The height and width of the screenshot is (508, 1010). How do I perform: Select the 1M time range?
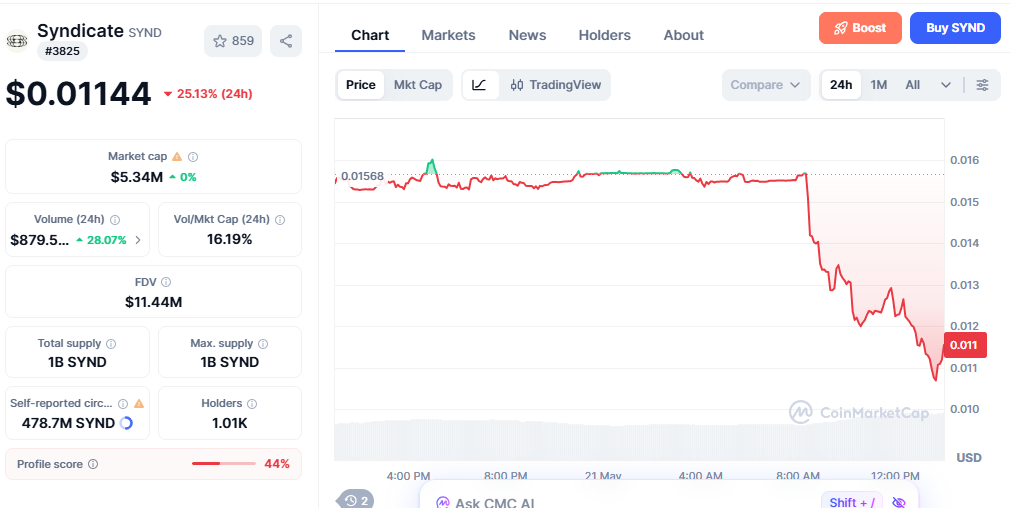(x=879, y=85)
